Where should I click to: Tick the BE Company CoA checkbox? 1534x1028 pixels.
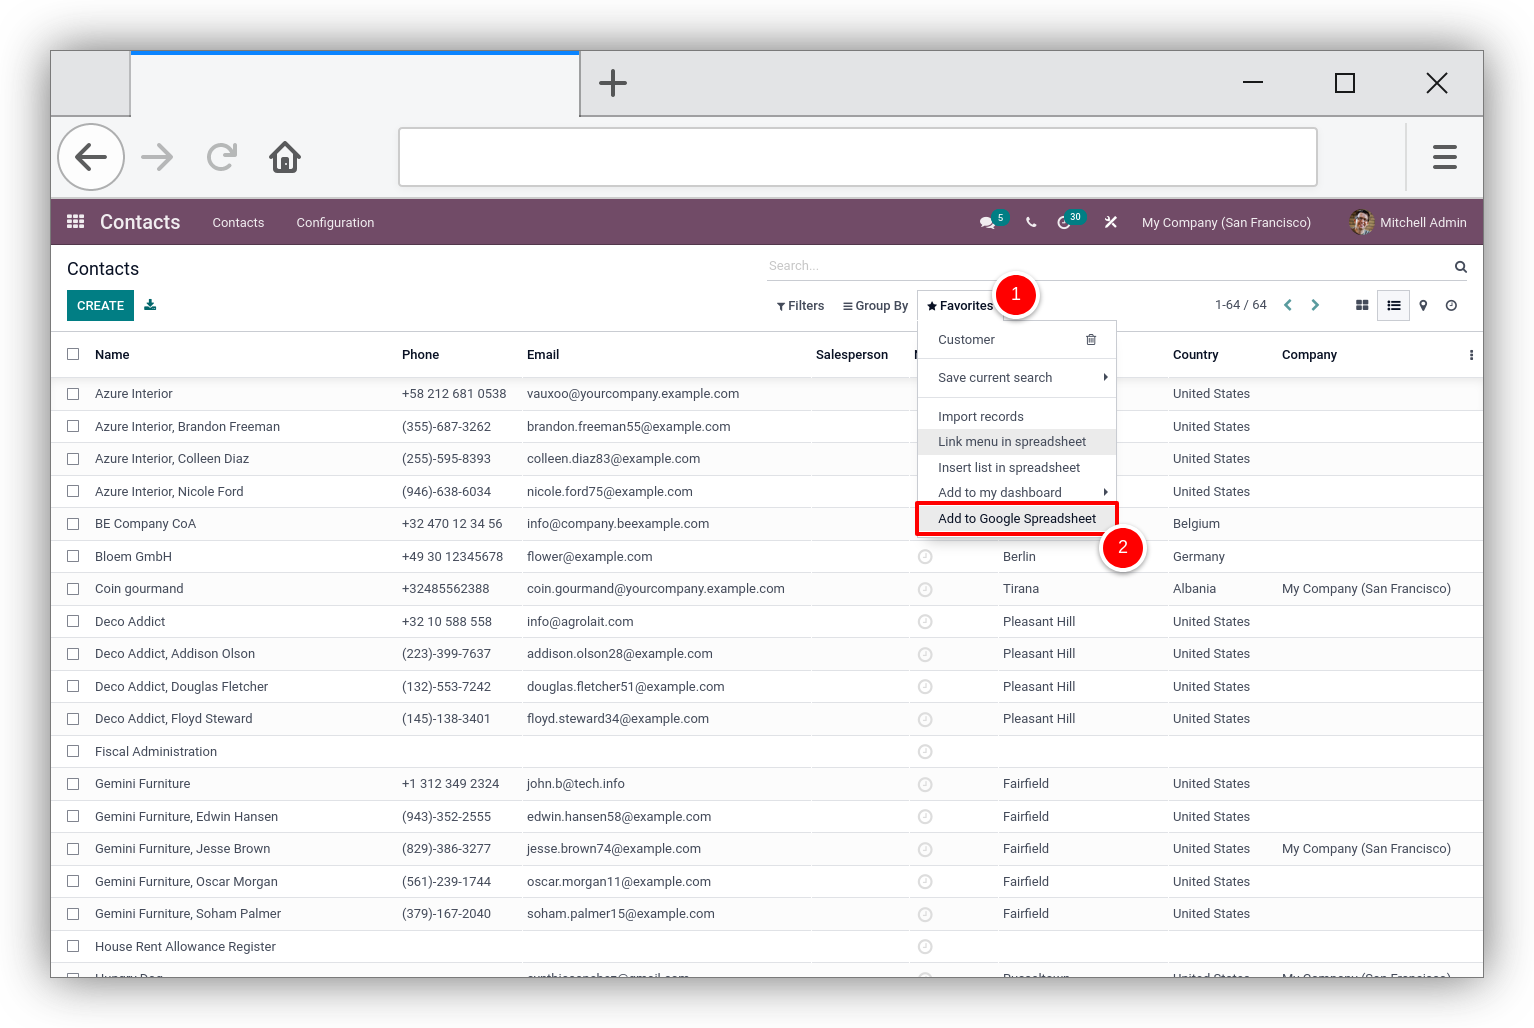click(73, 524)
